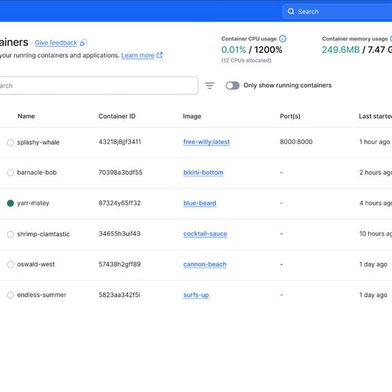Click the containers list search input
Screen dimensions: 392x392
(98, 86)
